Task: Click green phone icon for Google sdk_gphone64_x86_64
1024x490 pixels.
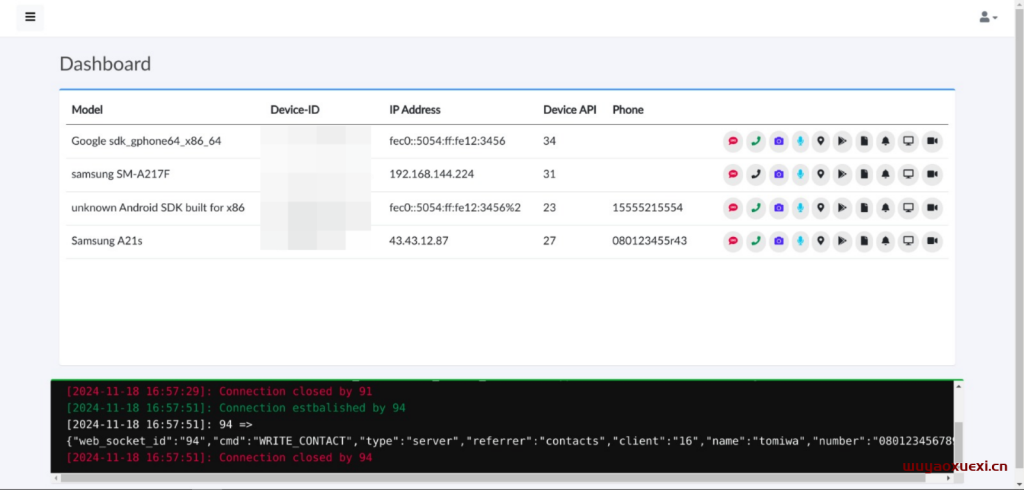Action: (x=756, y=141)
